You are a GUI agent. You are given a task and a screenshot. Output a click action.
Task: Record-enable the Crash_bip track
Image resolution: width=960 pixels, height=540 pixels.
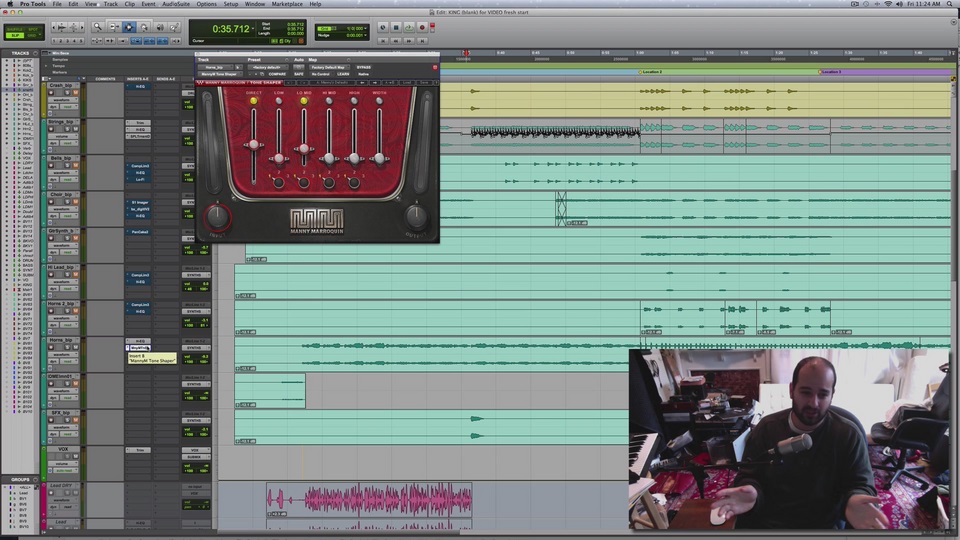pos(51,92)
